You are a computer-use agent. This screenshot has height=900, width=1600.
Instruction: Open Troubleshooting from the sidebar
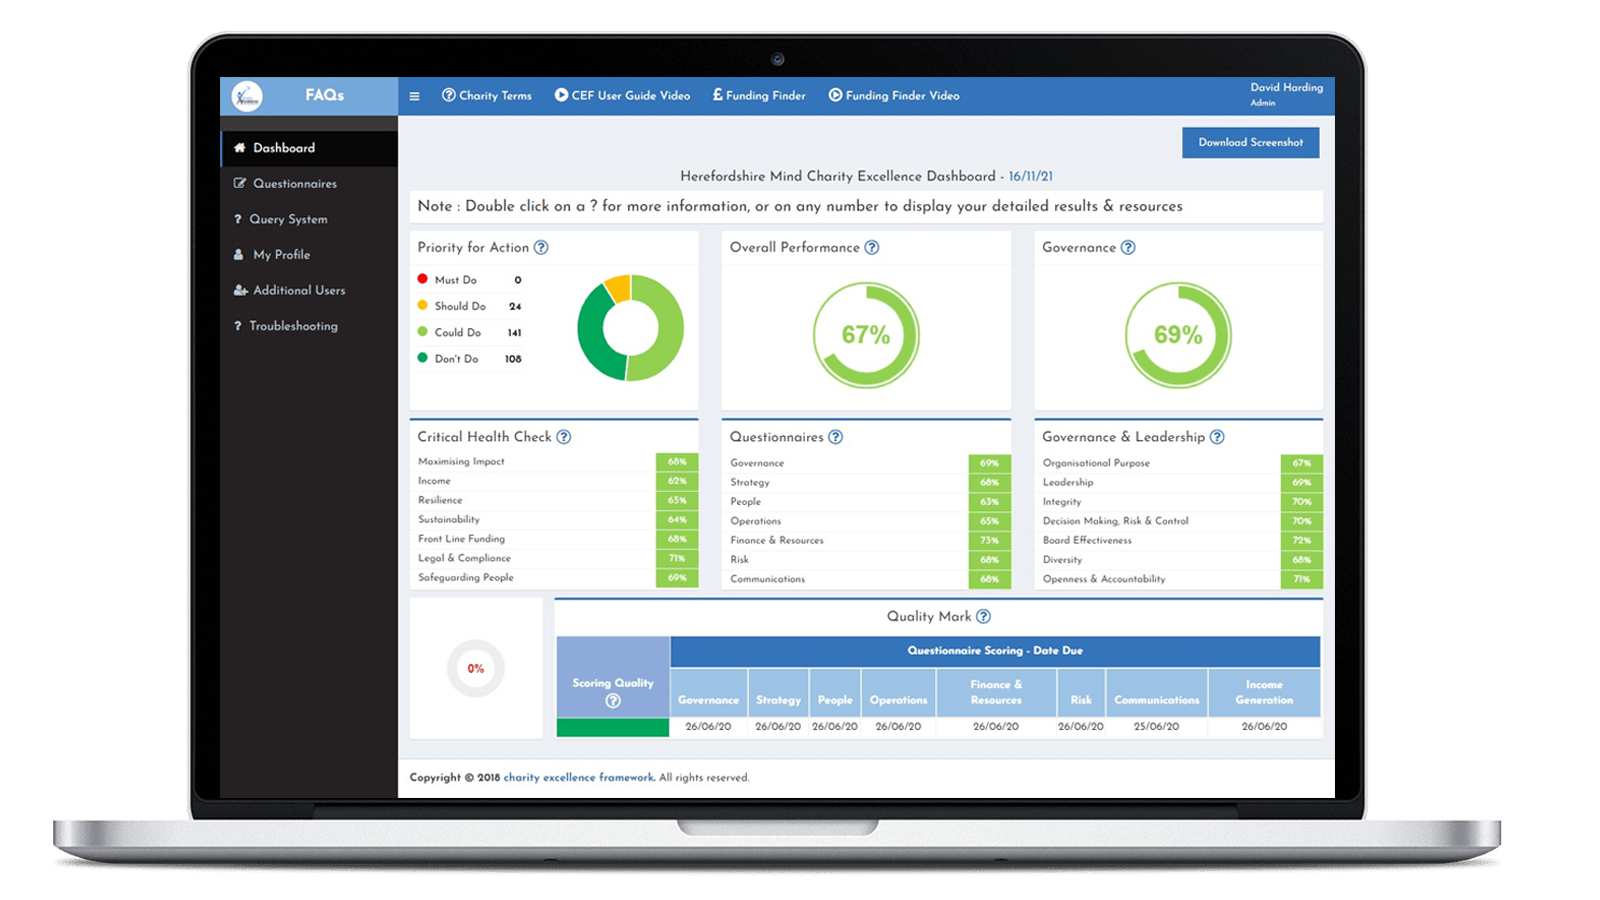(x=293, y=326)
